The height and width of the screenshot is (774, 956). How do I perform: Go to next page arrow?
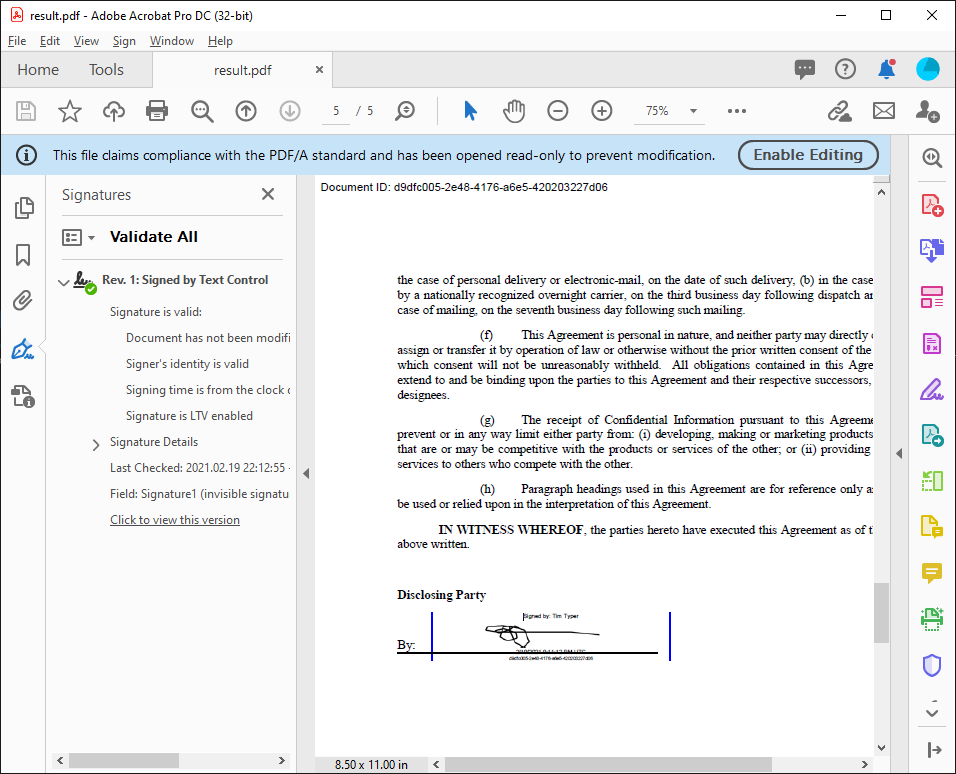(x=290, y=111)
